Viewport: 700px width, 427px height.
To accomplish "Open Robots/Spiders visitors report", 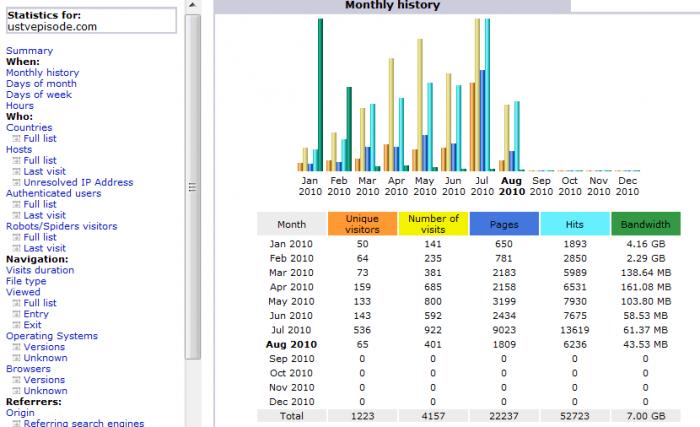I will [62, 226].
